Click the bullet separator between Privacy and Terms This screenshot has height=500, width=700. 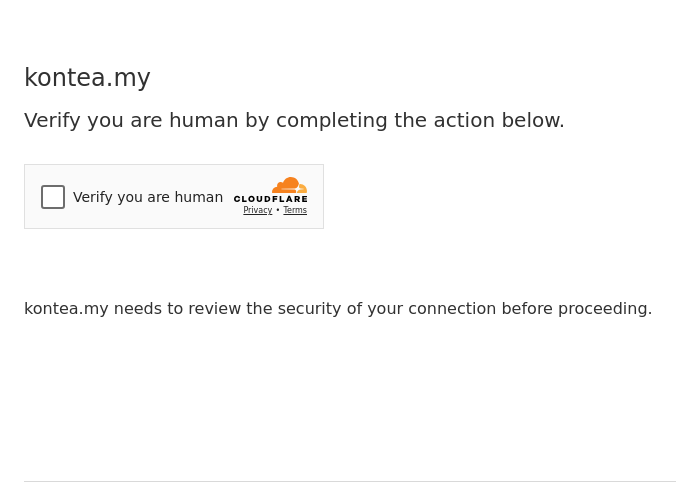pyautogui.click(x=278, y=210)
